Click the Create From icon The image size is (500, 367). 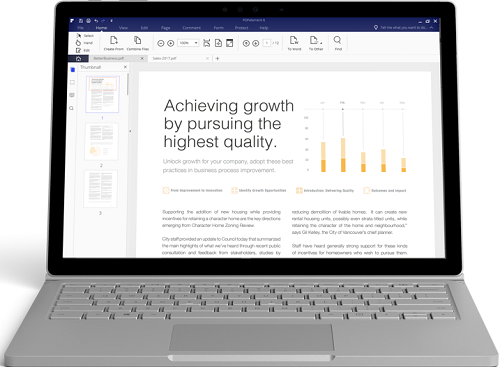point(114,43)
